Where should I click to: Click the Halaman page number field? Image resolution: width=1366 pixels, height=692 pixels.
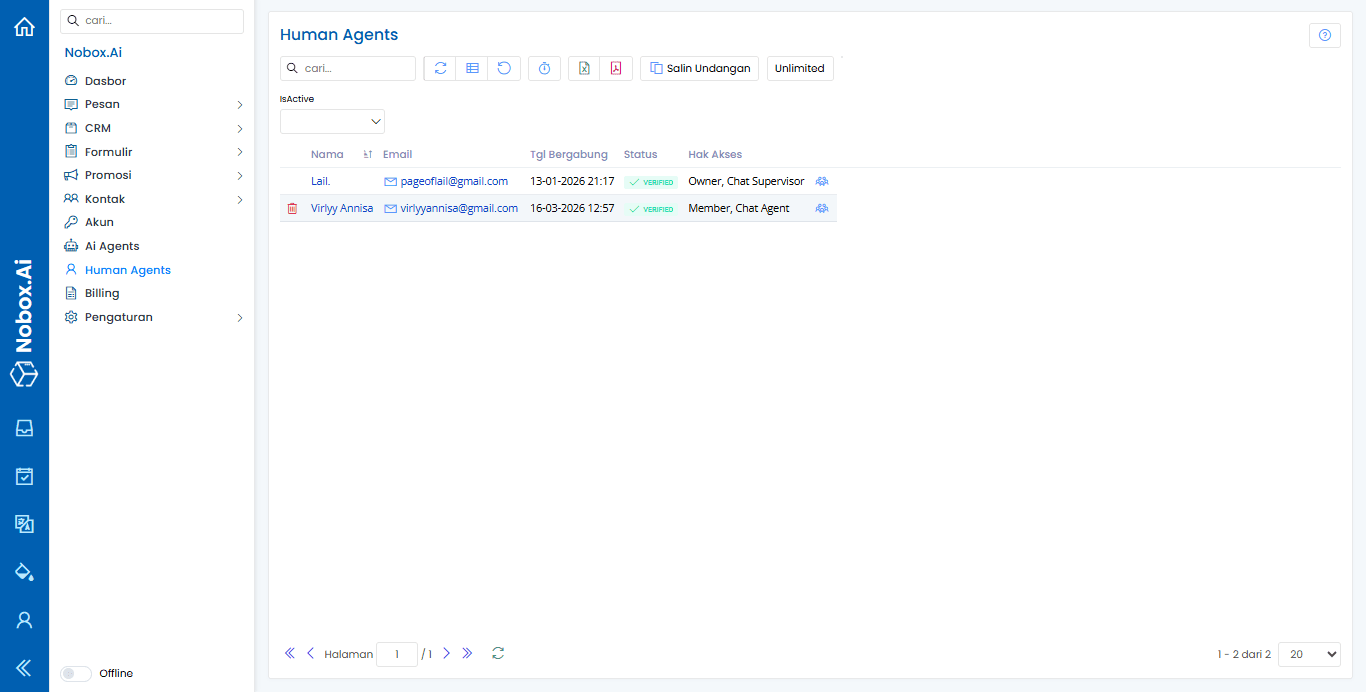(396, 654)
